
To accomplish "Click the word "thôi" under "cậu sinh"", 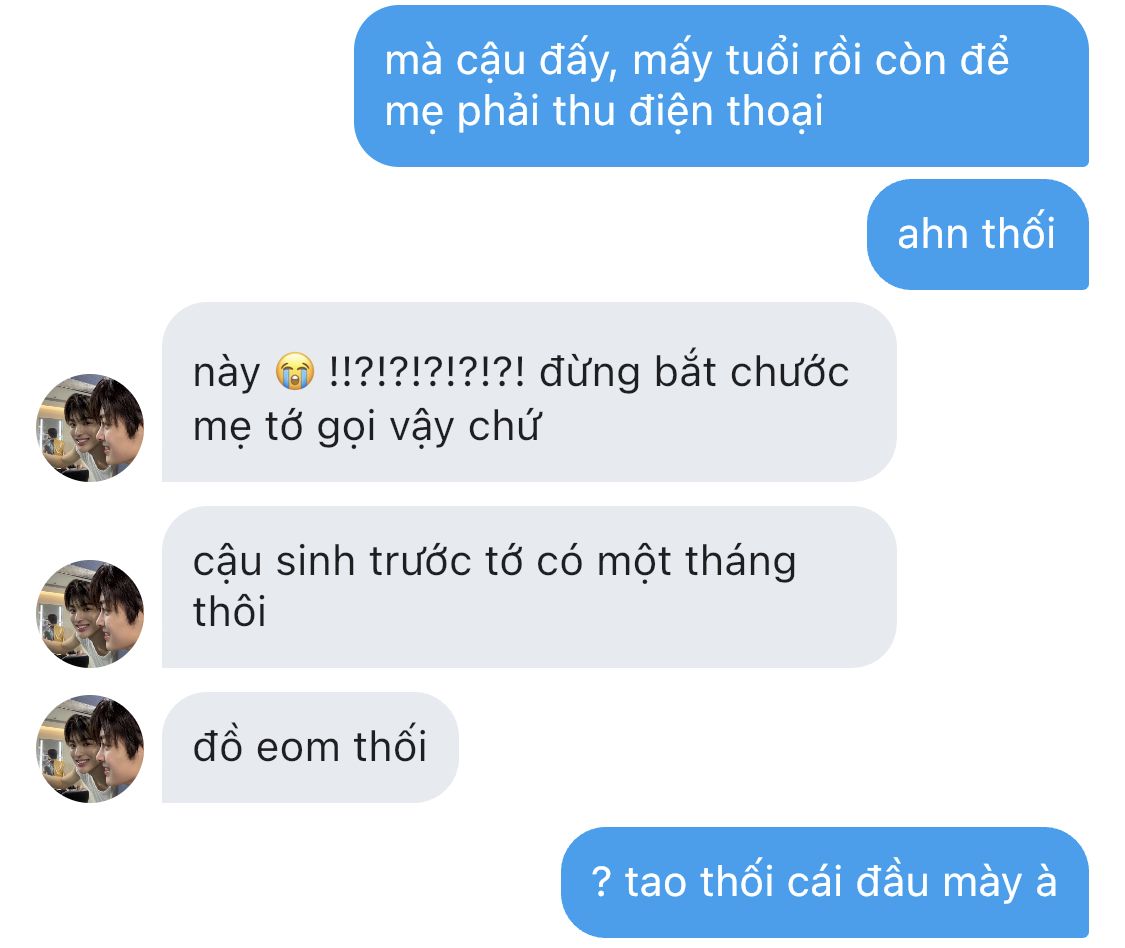I will [230, 612].
